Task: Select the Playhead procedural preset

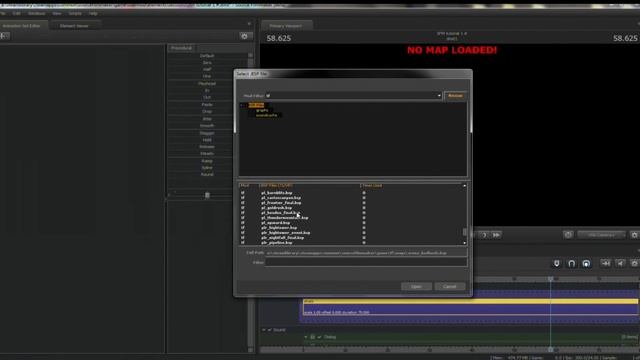Action: (207, 84)
